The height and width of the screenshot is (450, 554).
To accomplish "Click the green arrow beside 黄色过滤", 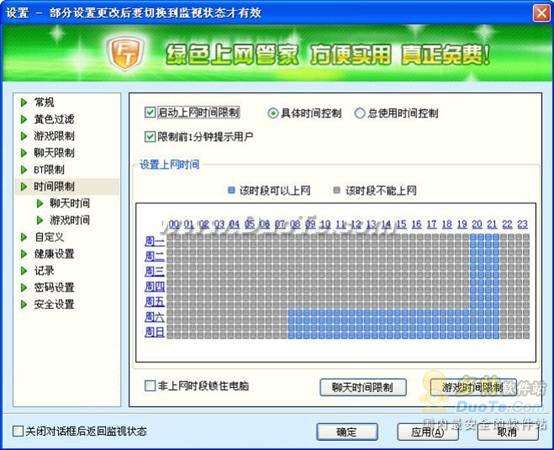I will point(24,119).
